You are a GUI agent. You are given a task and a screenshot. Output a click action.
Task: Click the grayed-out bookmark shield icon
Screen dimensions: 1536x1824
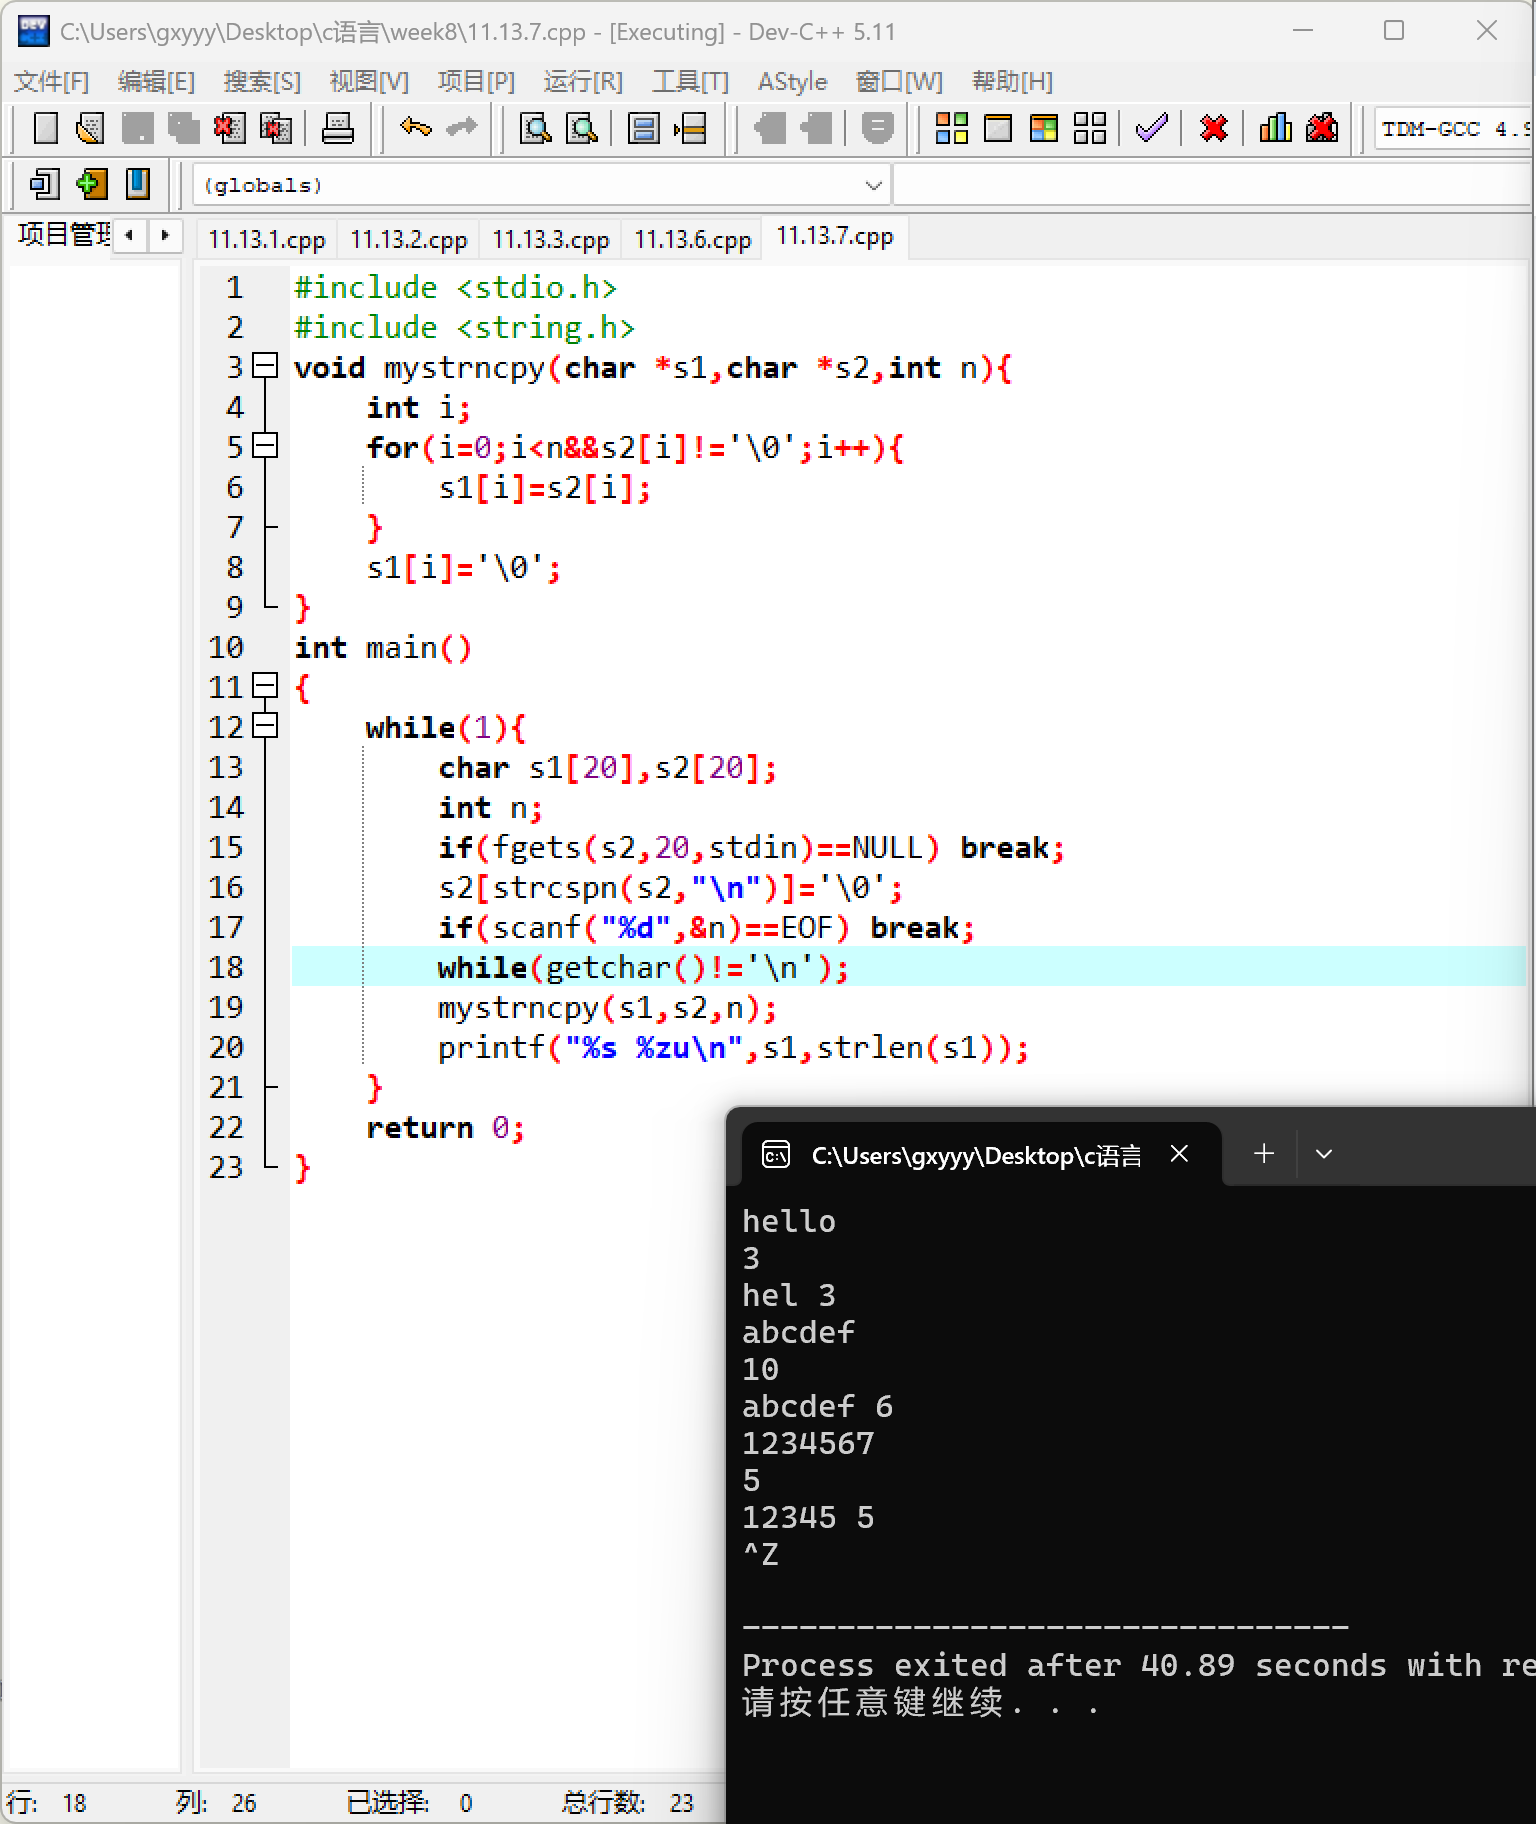click(877, 128)
